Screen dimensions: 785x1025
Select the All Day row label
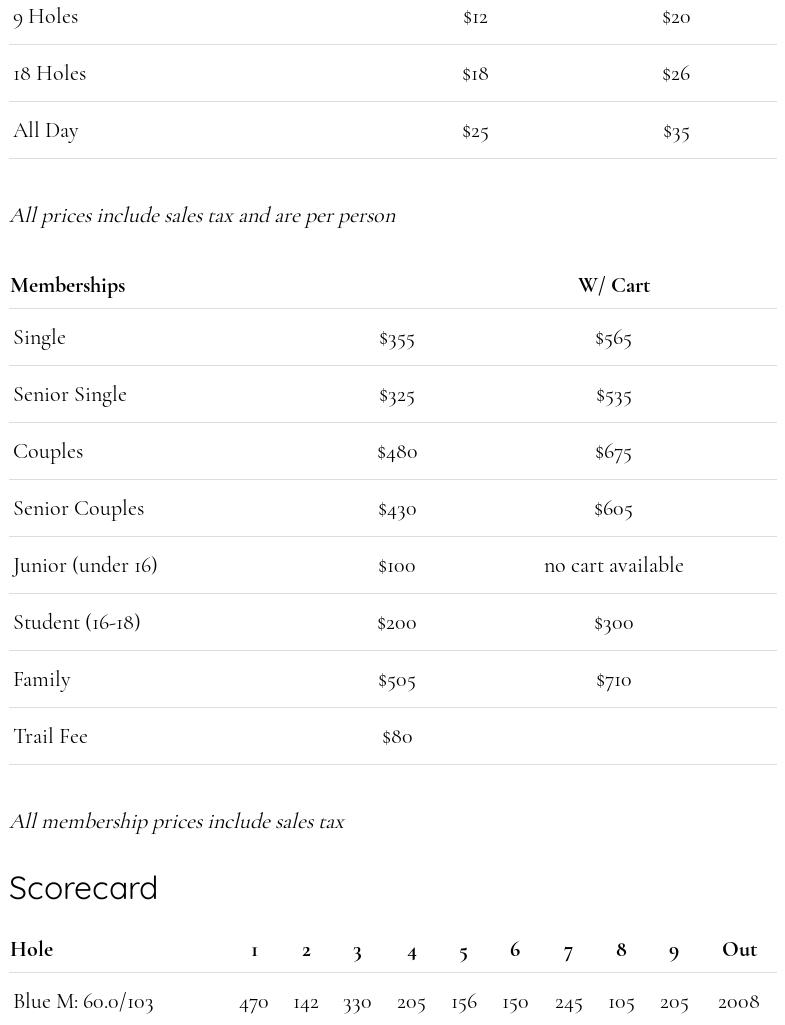(x=46, y=131)
